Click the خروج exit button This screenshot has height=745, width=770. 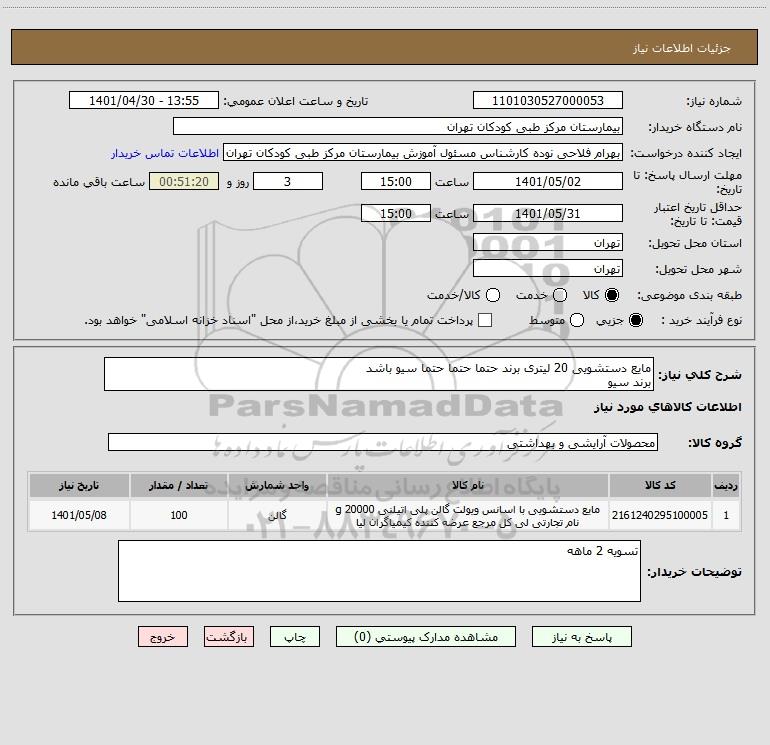[163, 637]
